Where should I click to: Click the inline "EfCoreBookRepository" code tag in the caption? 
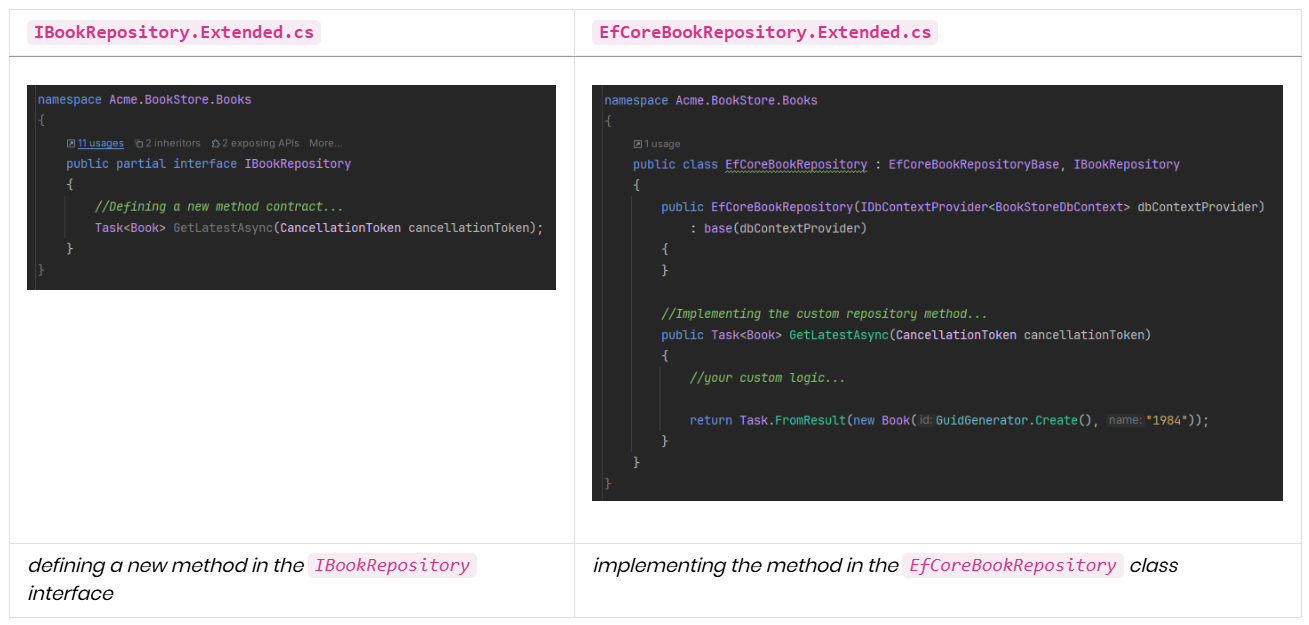[x=1013, y=565]
